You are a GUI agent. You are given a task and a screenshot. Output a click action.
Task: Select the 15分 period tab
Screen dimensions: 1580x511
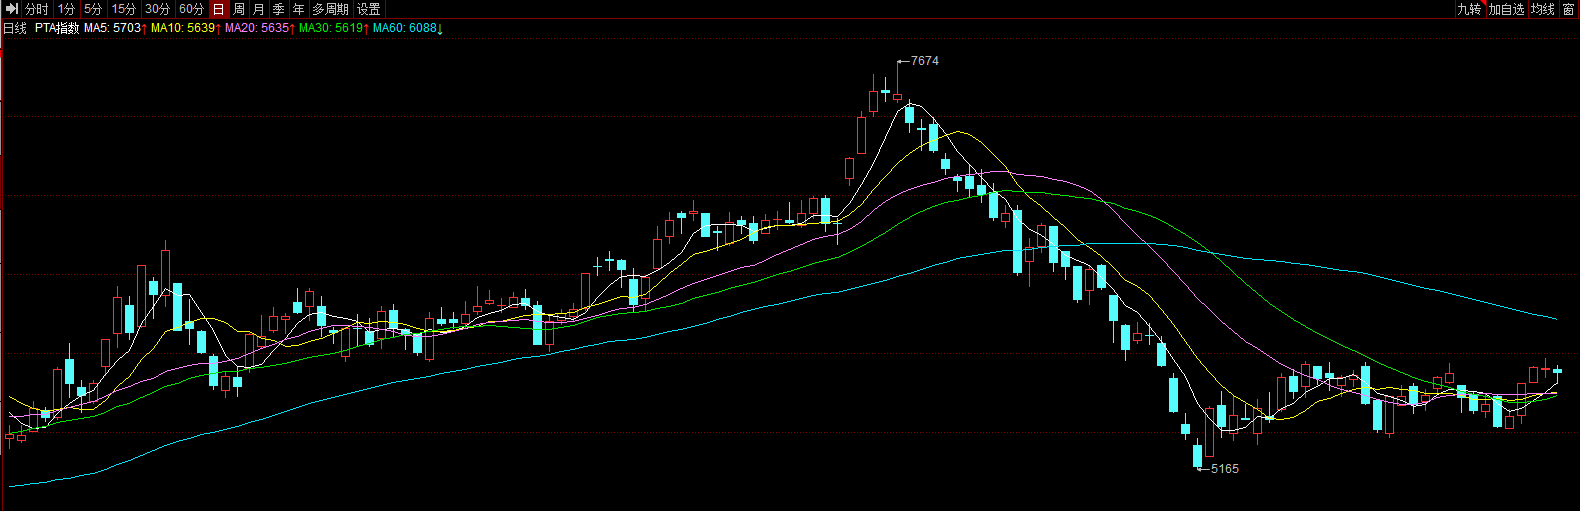click(124, 9)
